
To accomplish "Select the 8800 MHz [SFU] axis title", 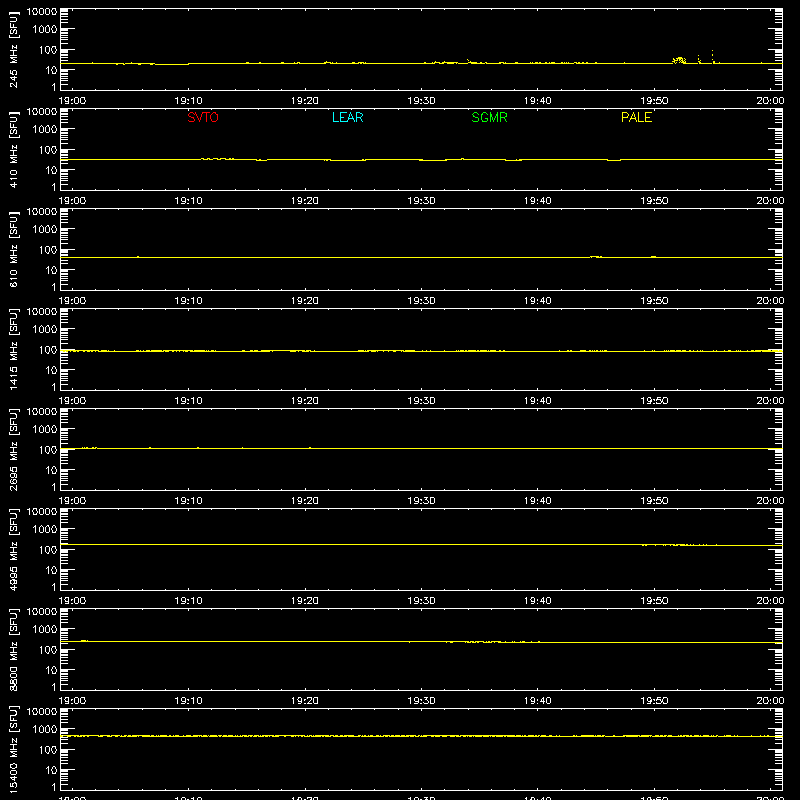I will tap(14, 649).
